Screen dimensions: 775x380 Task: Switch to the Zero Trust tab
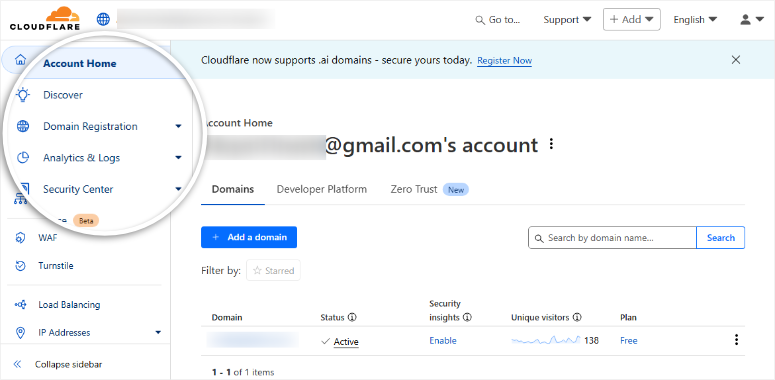point(429,189)
